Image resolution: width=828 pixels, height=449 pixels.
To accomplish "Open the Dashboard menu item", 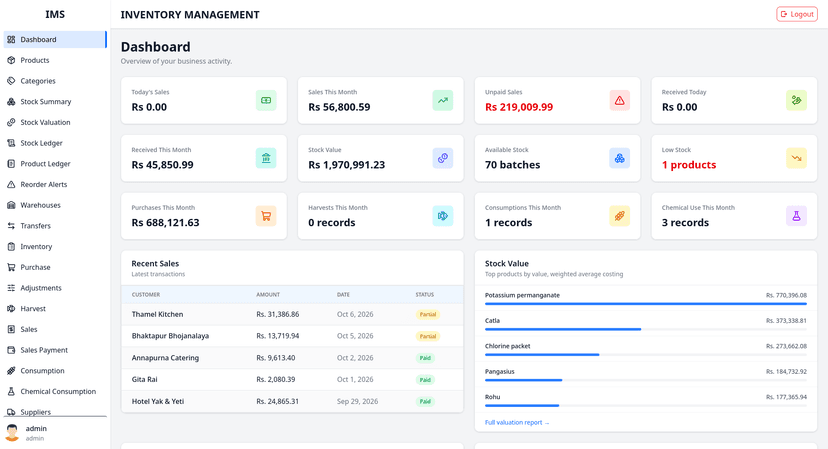I will click(55, 40).
